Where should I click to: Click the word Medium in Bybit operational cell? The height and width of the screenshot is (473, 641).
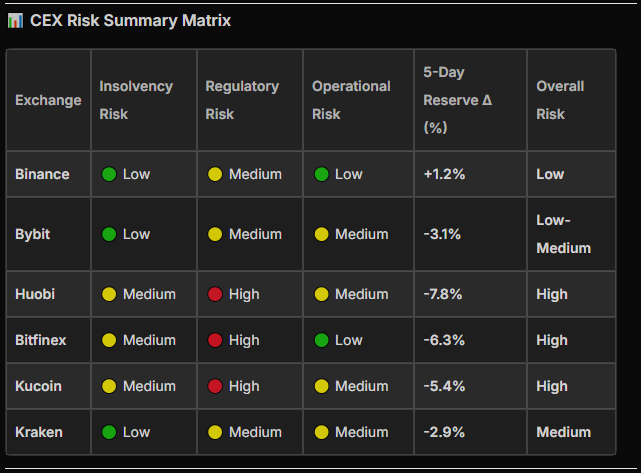click(362, 234)
